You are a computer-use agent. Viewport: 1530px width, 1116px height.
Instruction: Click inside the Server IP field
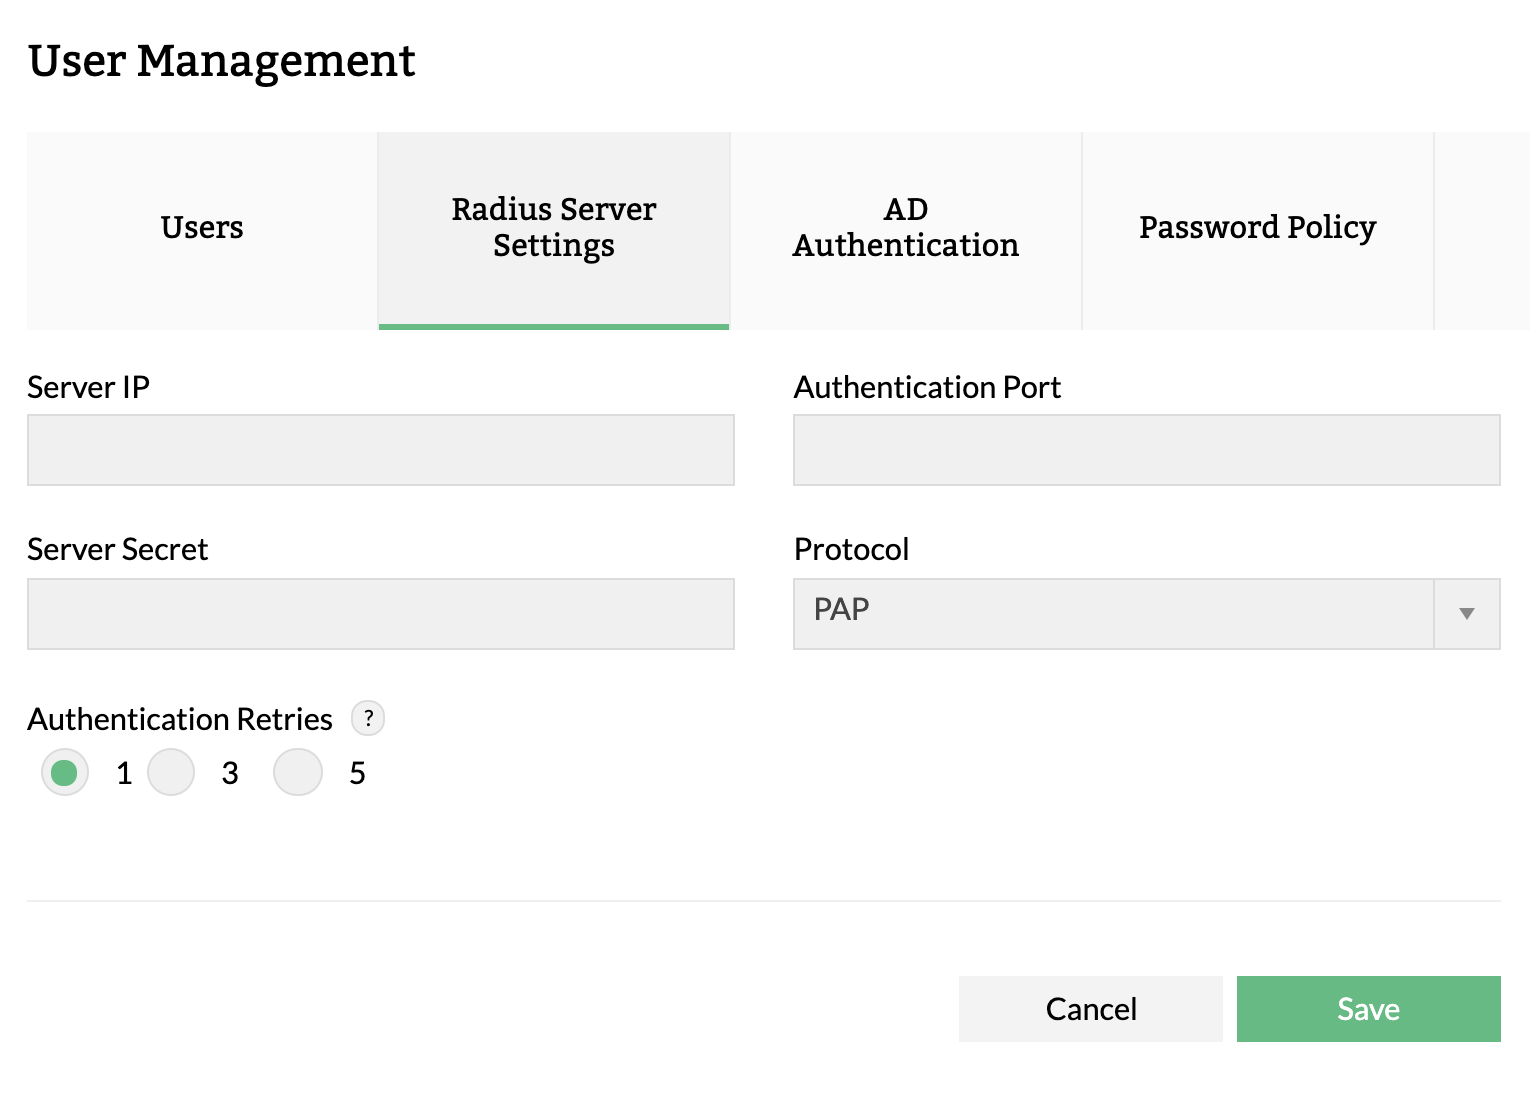pos(380,450)
